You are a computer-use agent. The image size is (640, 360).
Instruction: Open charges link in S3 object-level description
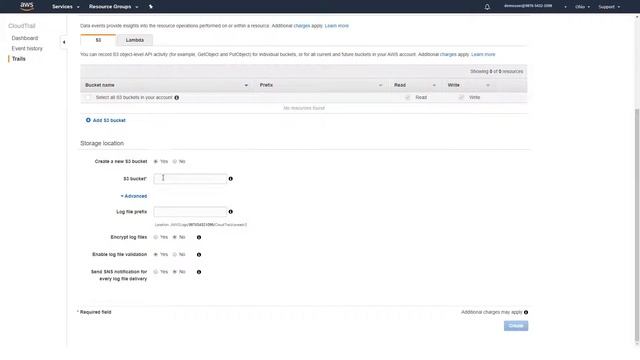pos(448,54)
